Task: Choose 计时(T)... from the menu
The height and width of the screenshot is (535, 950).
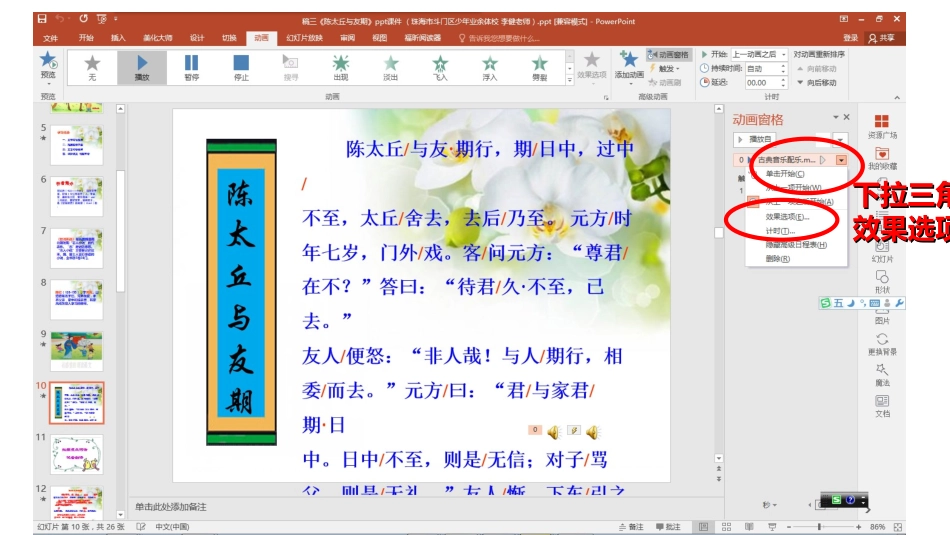Action: point(780,231)
